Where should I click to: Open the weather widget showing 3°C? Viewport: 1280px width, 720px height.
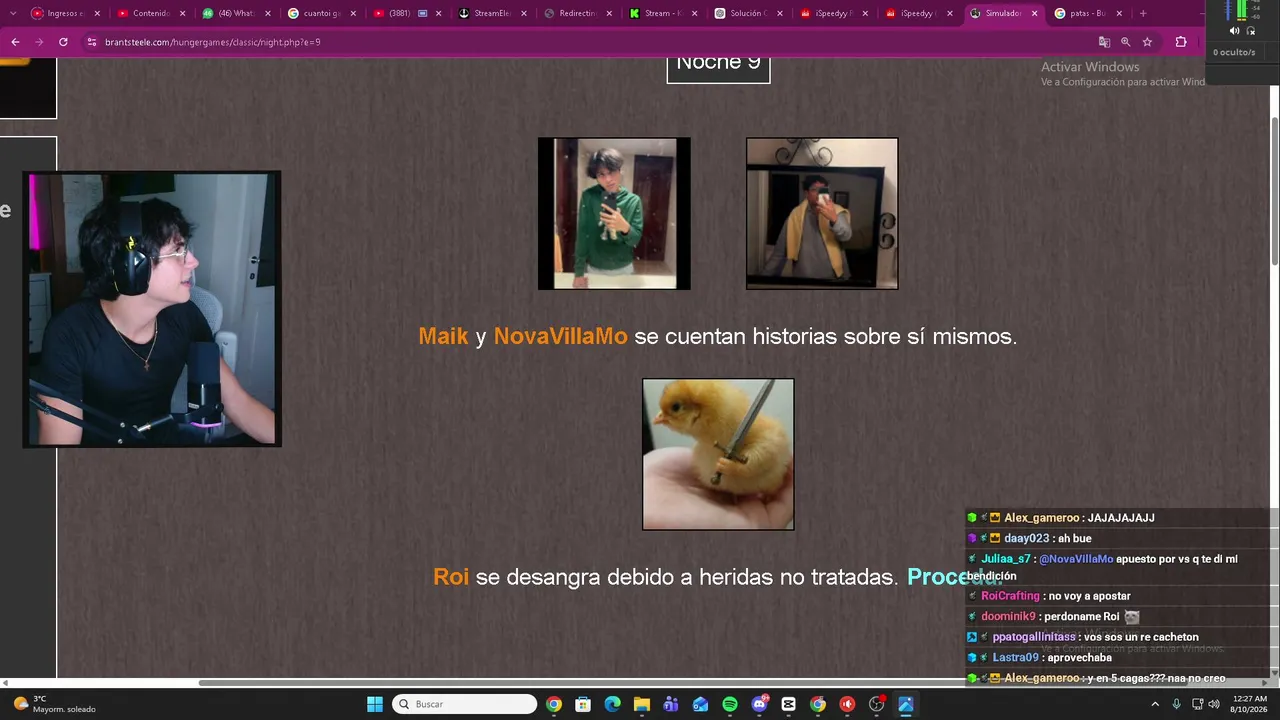[x=55, y=704]
